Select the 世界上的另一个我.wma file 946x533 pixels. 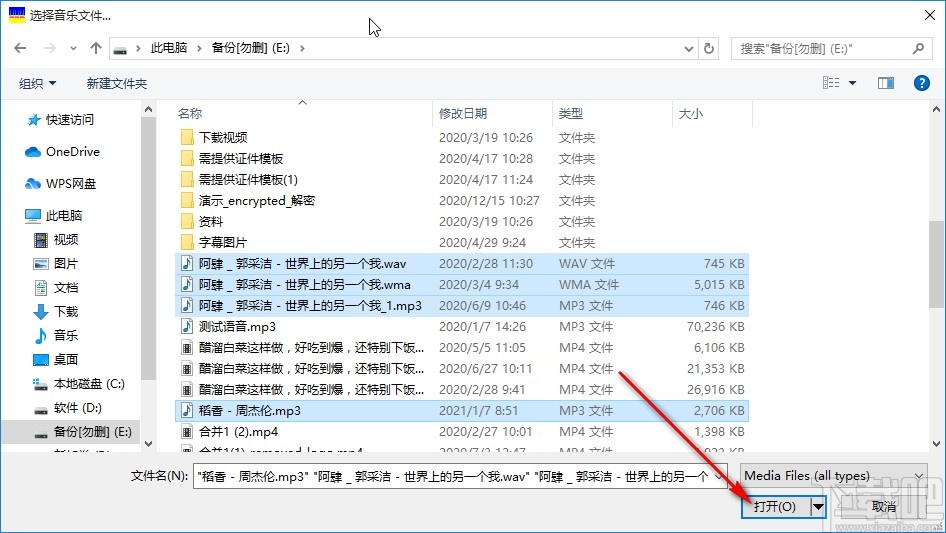(462, 284)
